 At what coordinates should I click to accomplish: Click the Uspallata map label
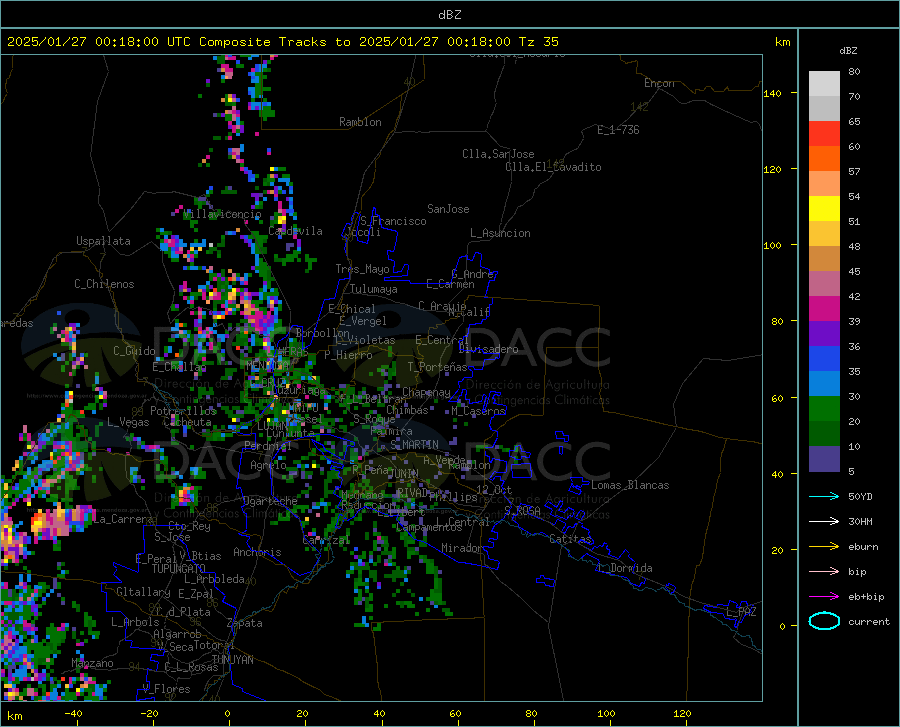click(103, 241)
